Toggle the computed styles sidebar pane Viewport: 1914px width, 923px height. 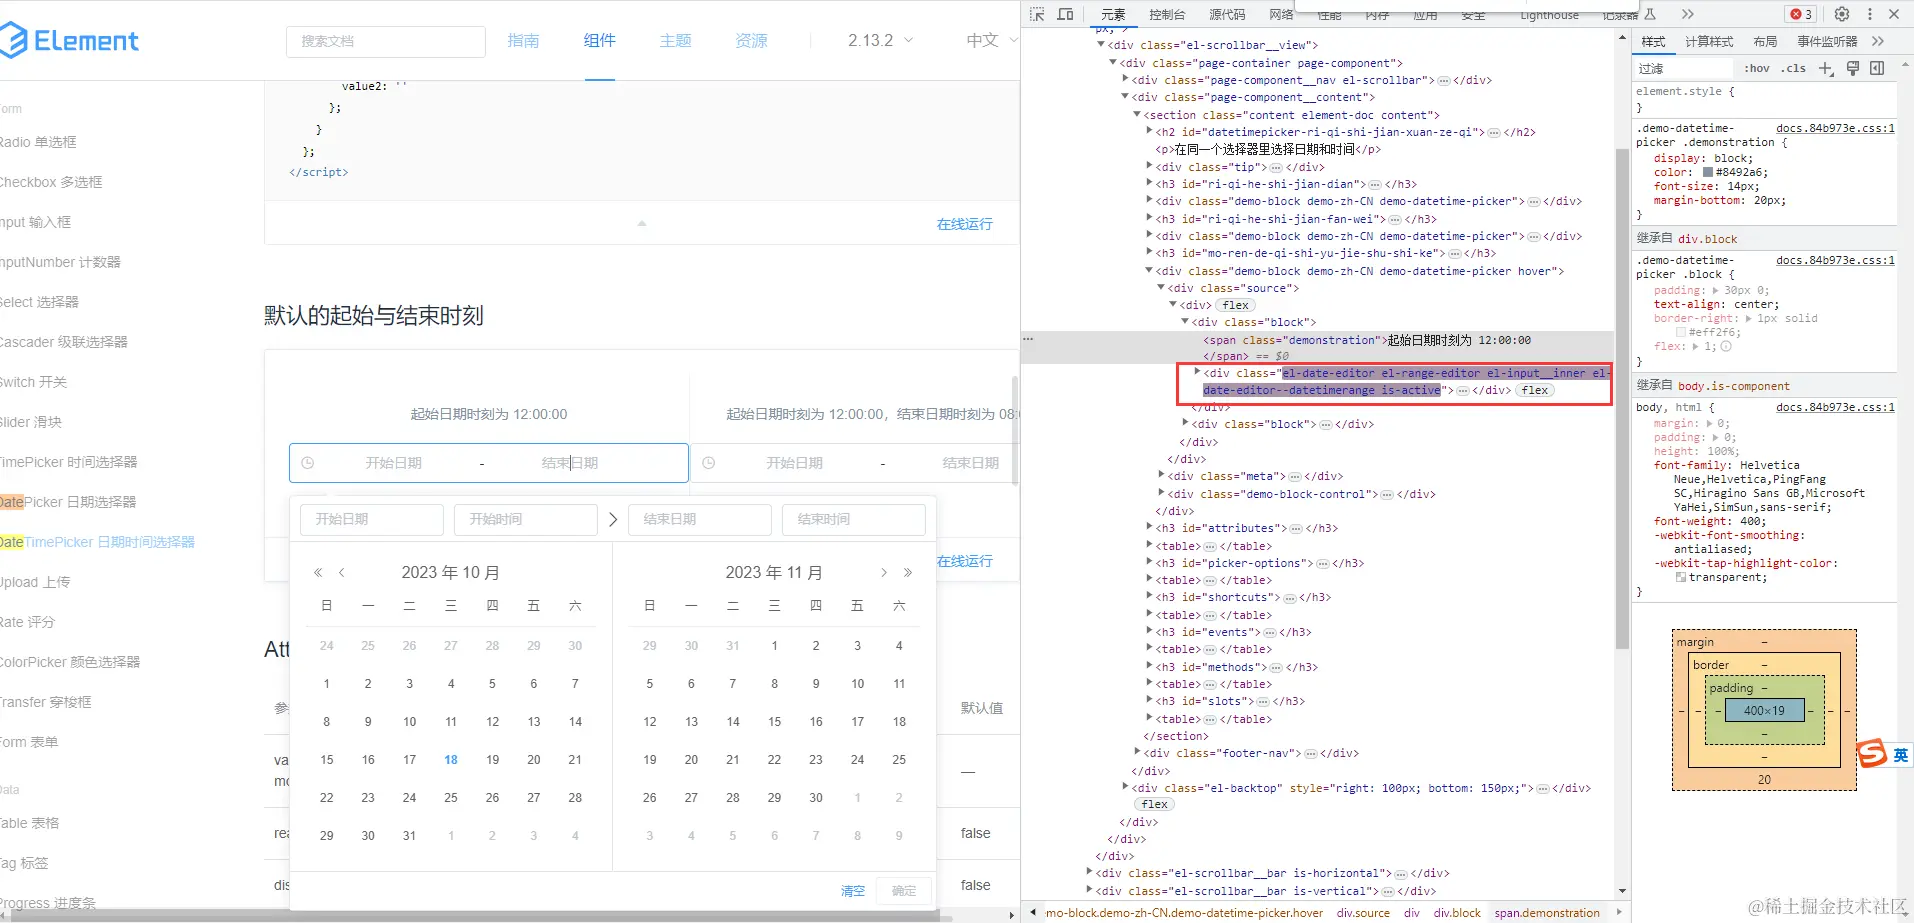tap(1877, 68)
